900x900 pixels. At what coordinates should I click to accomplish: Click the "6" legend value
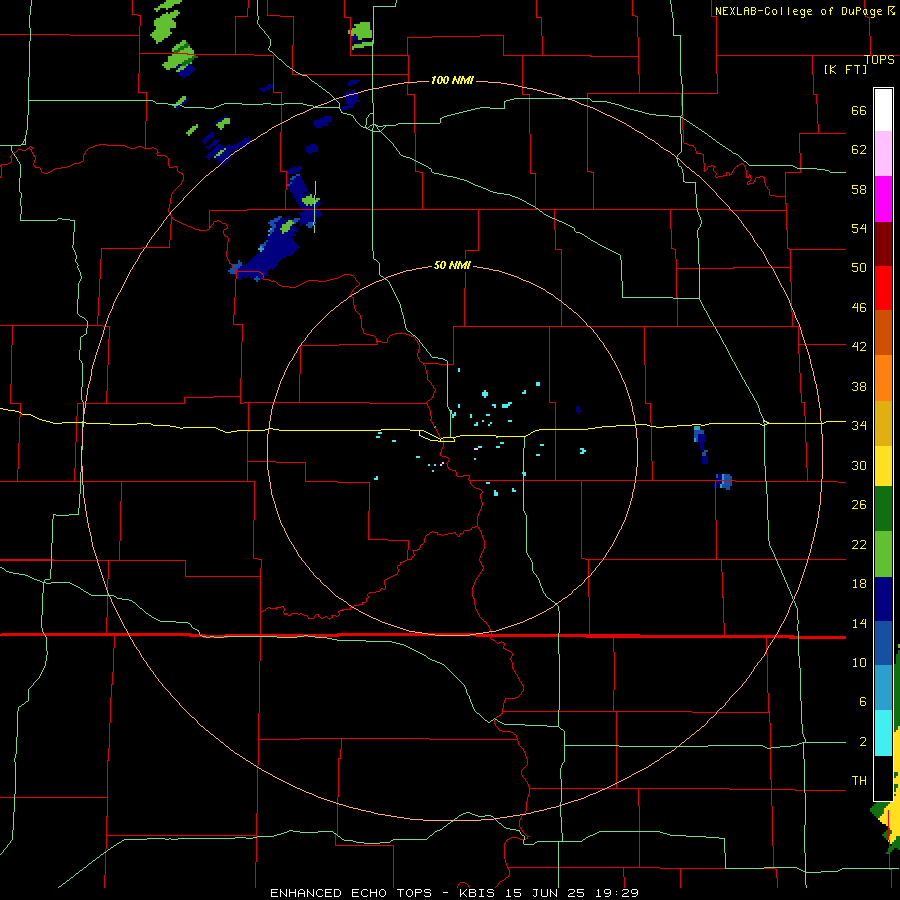coord(862,701)
